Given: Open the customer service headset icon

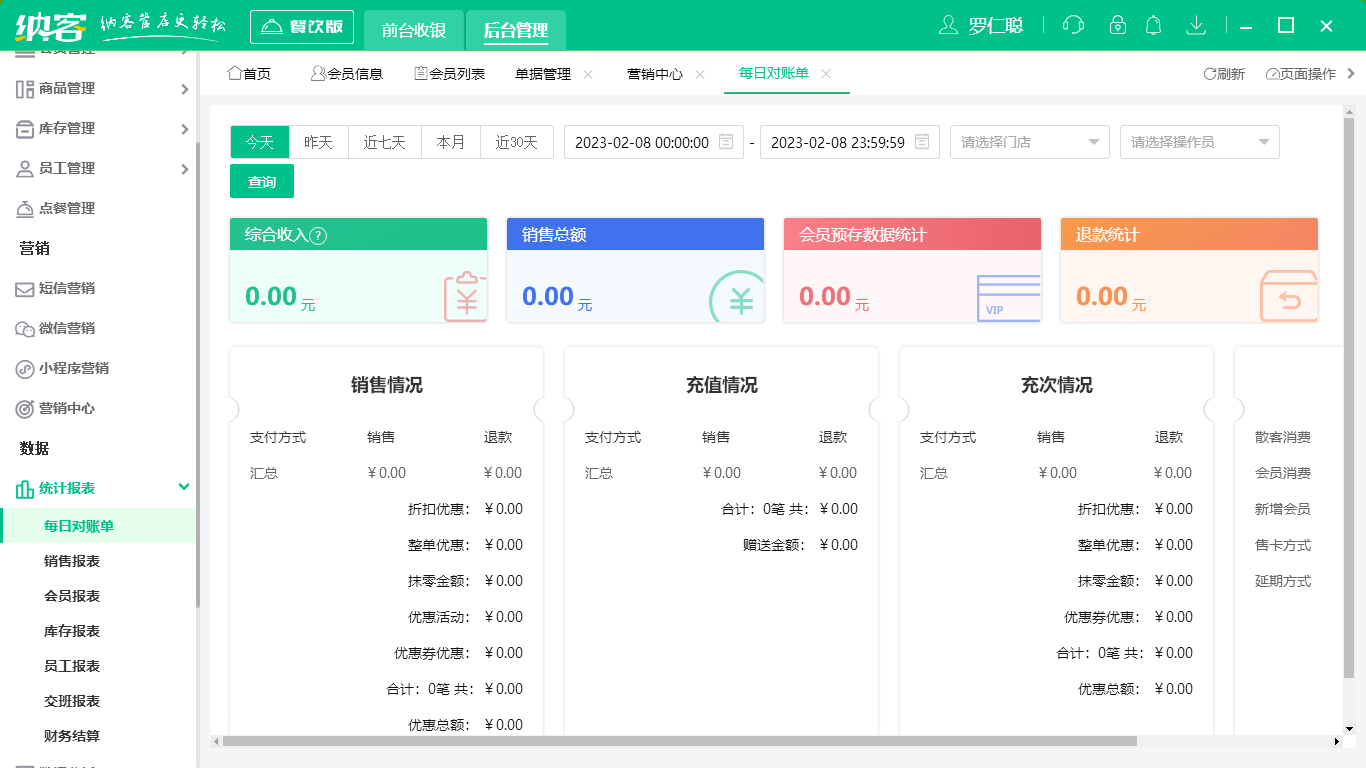Looking at the screenshot, I should [x=1072, y=25].
